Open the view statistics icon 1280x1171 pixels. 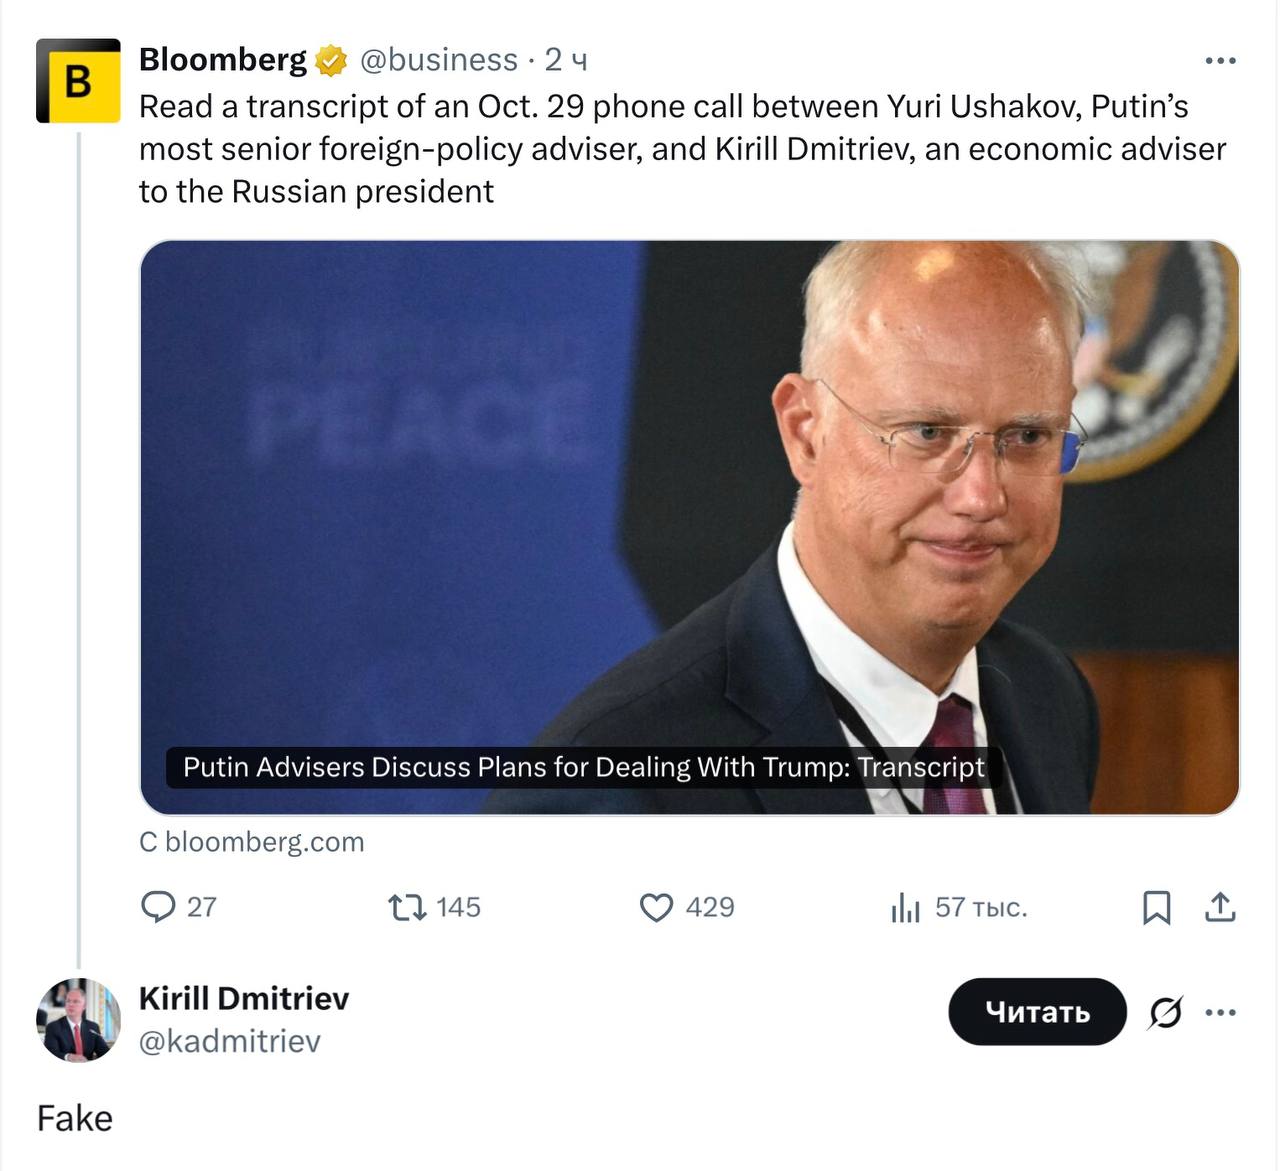[905, 907]
